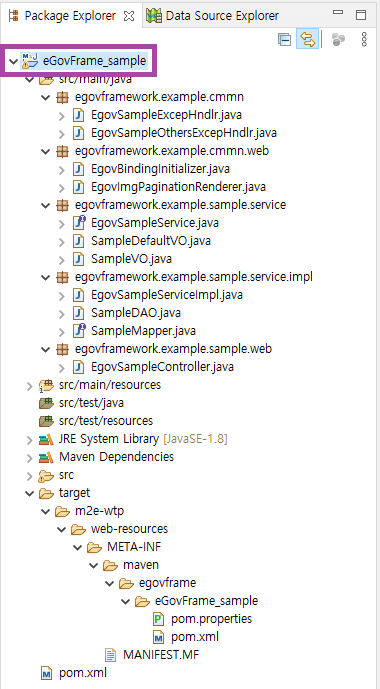The width and height of the screenshot is (380, 689).
Task: Select pom.properties file
Action: [x=211, y=619]
